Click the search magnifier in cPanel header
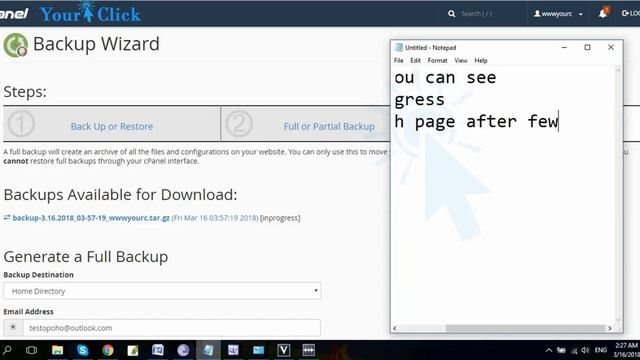 tap(451, 13)
